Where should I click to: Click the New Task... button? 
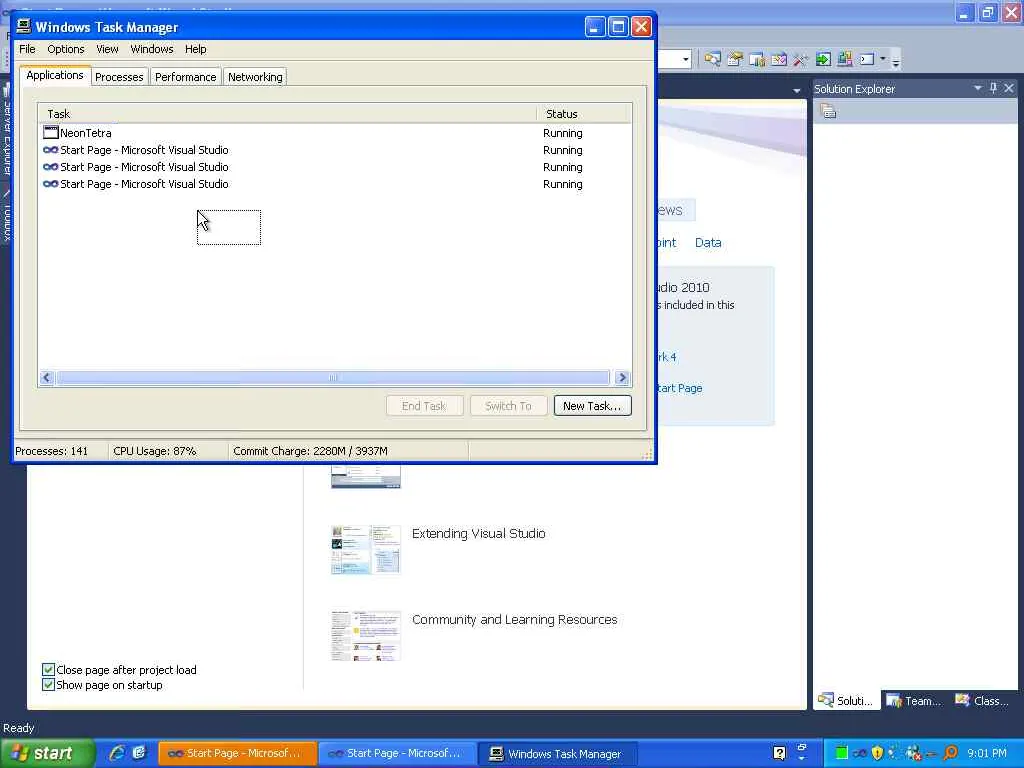click(592, 406)
